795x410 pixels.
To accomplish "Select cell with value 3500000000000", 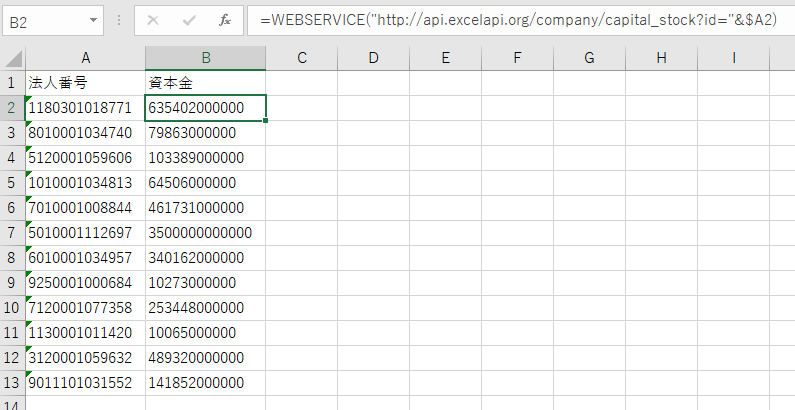I will pyautogui.click(x=205, y=232).
